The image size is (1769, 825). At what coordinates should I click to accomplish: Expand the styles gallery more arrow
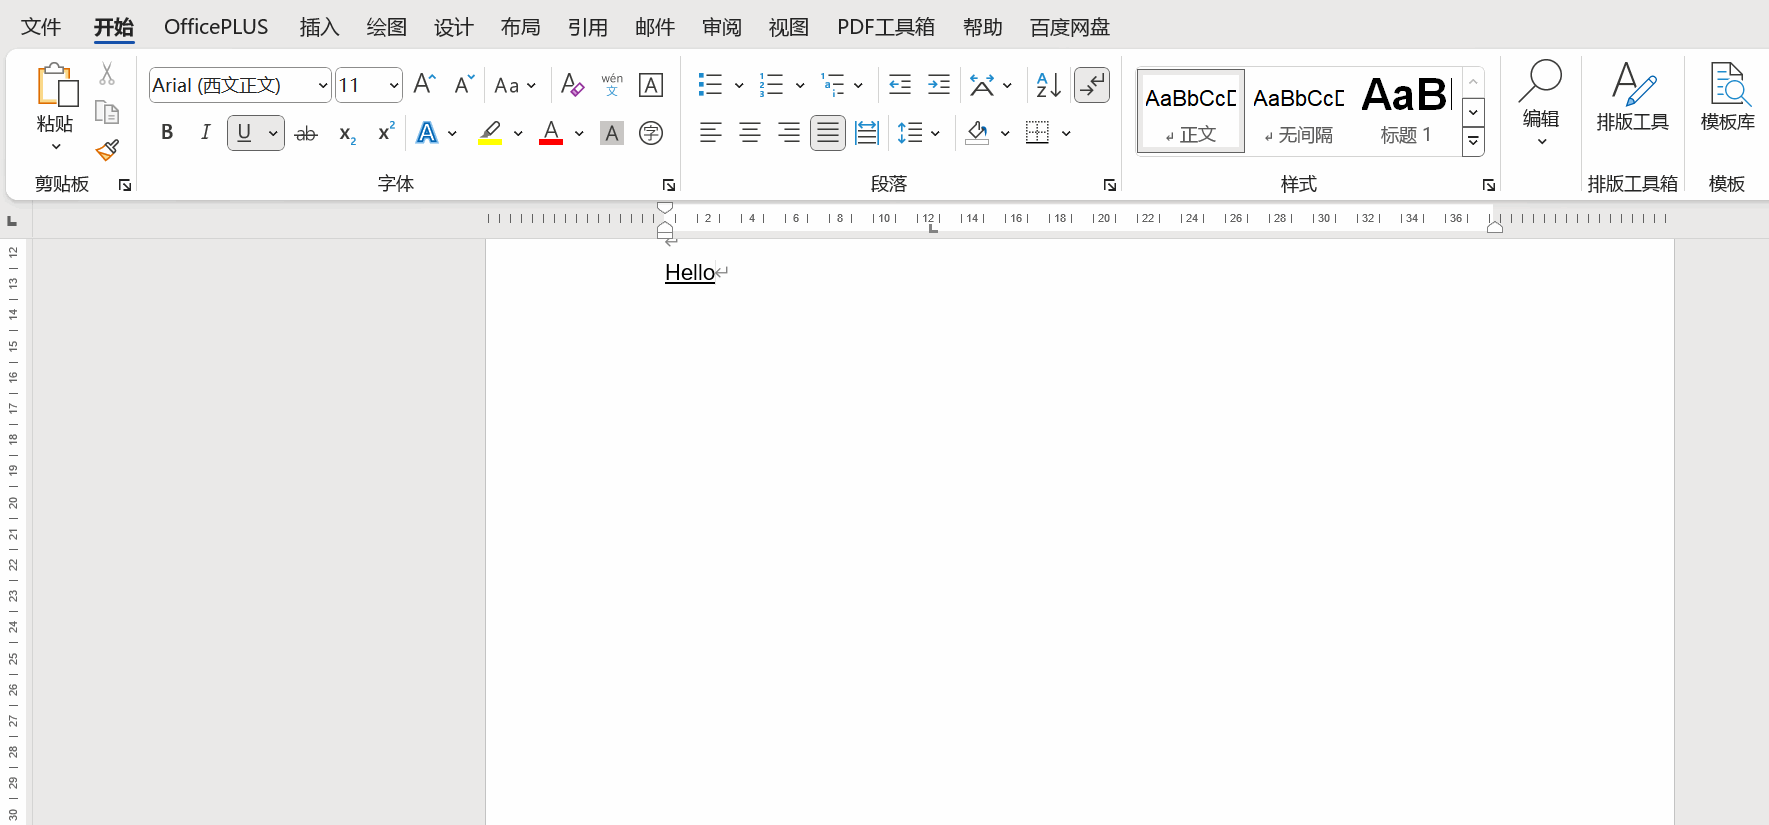[1473, 142]
